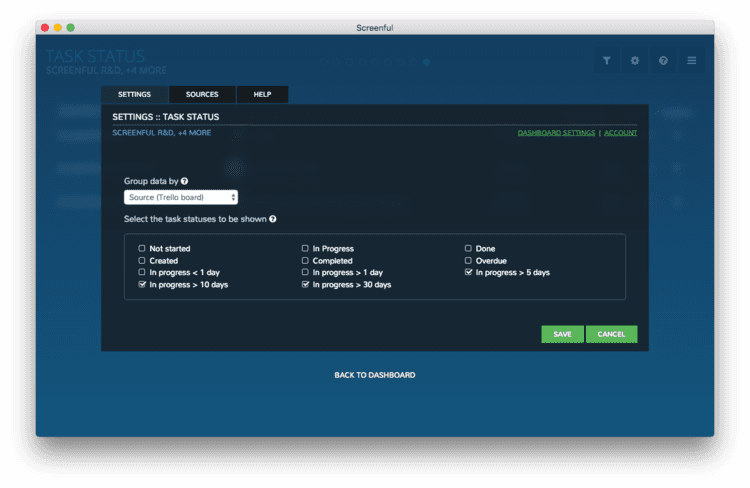Uncheck In progress > 10 days

tap(142, 284)
